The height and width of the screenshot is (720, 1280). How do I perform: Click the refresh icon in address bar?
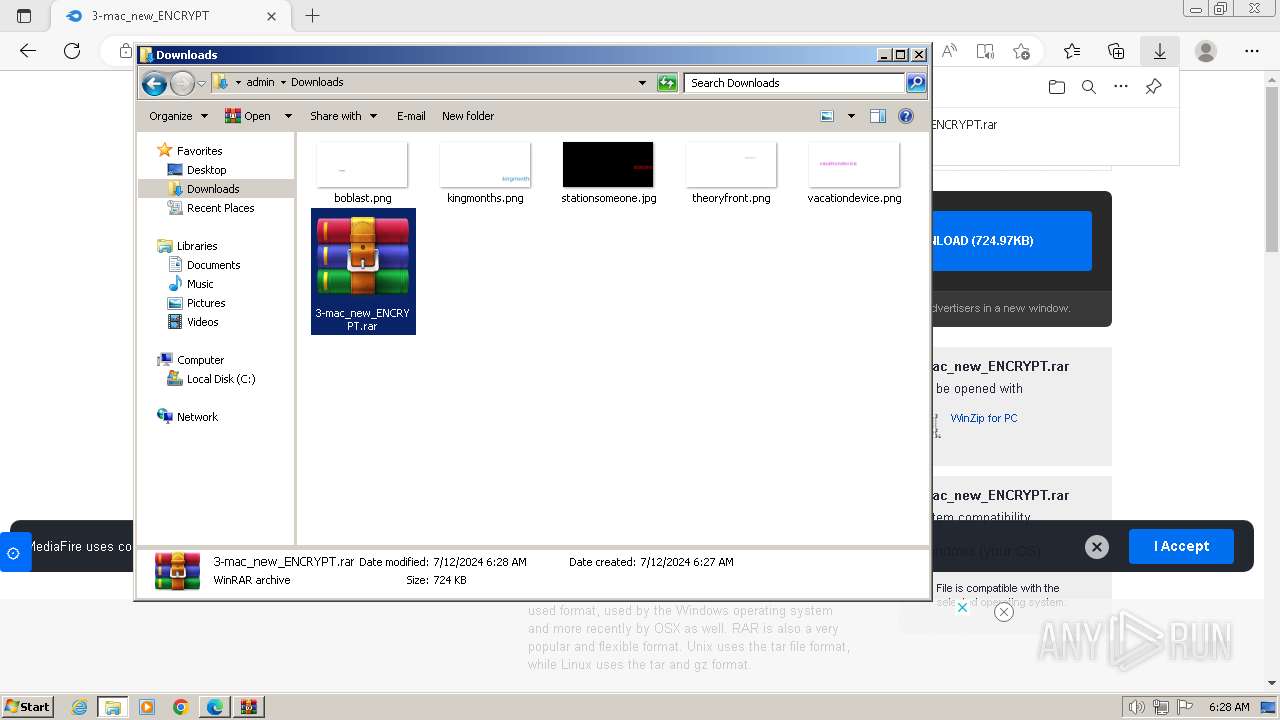coord(667,83)
